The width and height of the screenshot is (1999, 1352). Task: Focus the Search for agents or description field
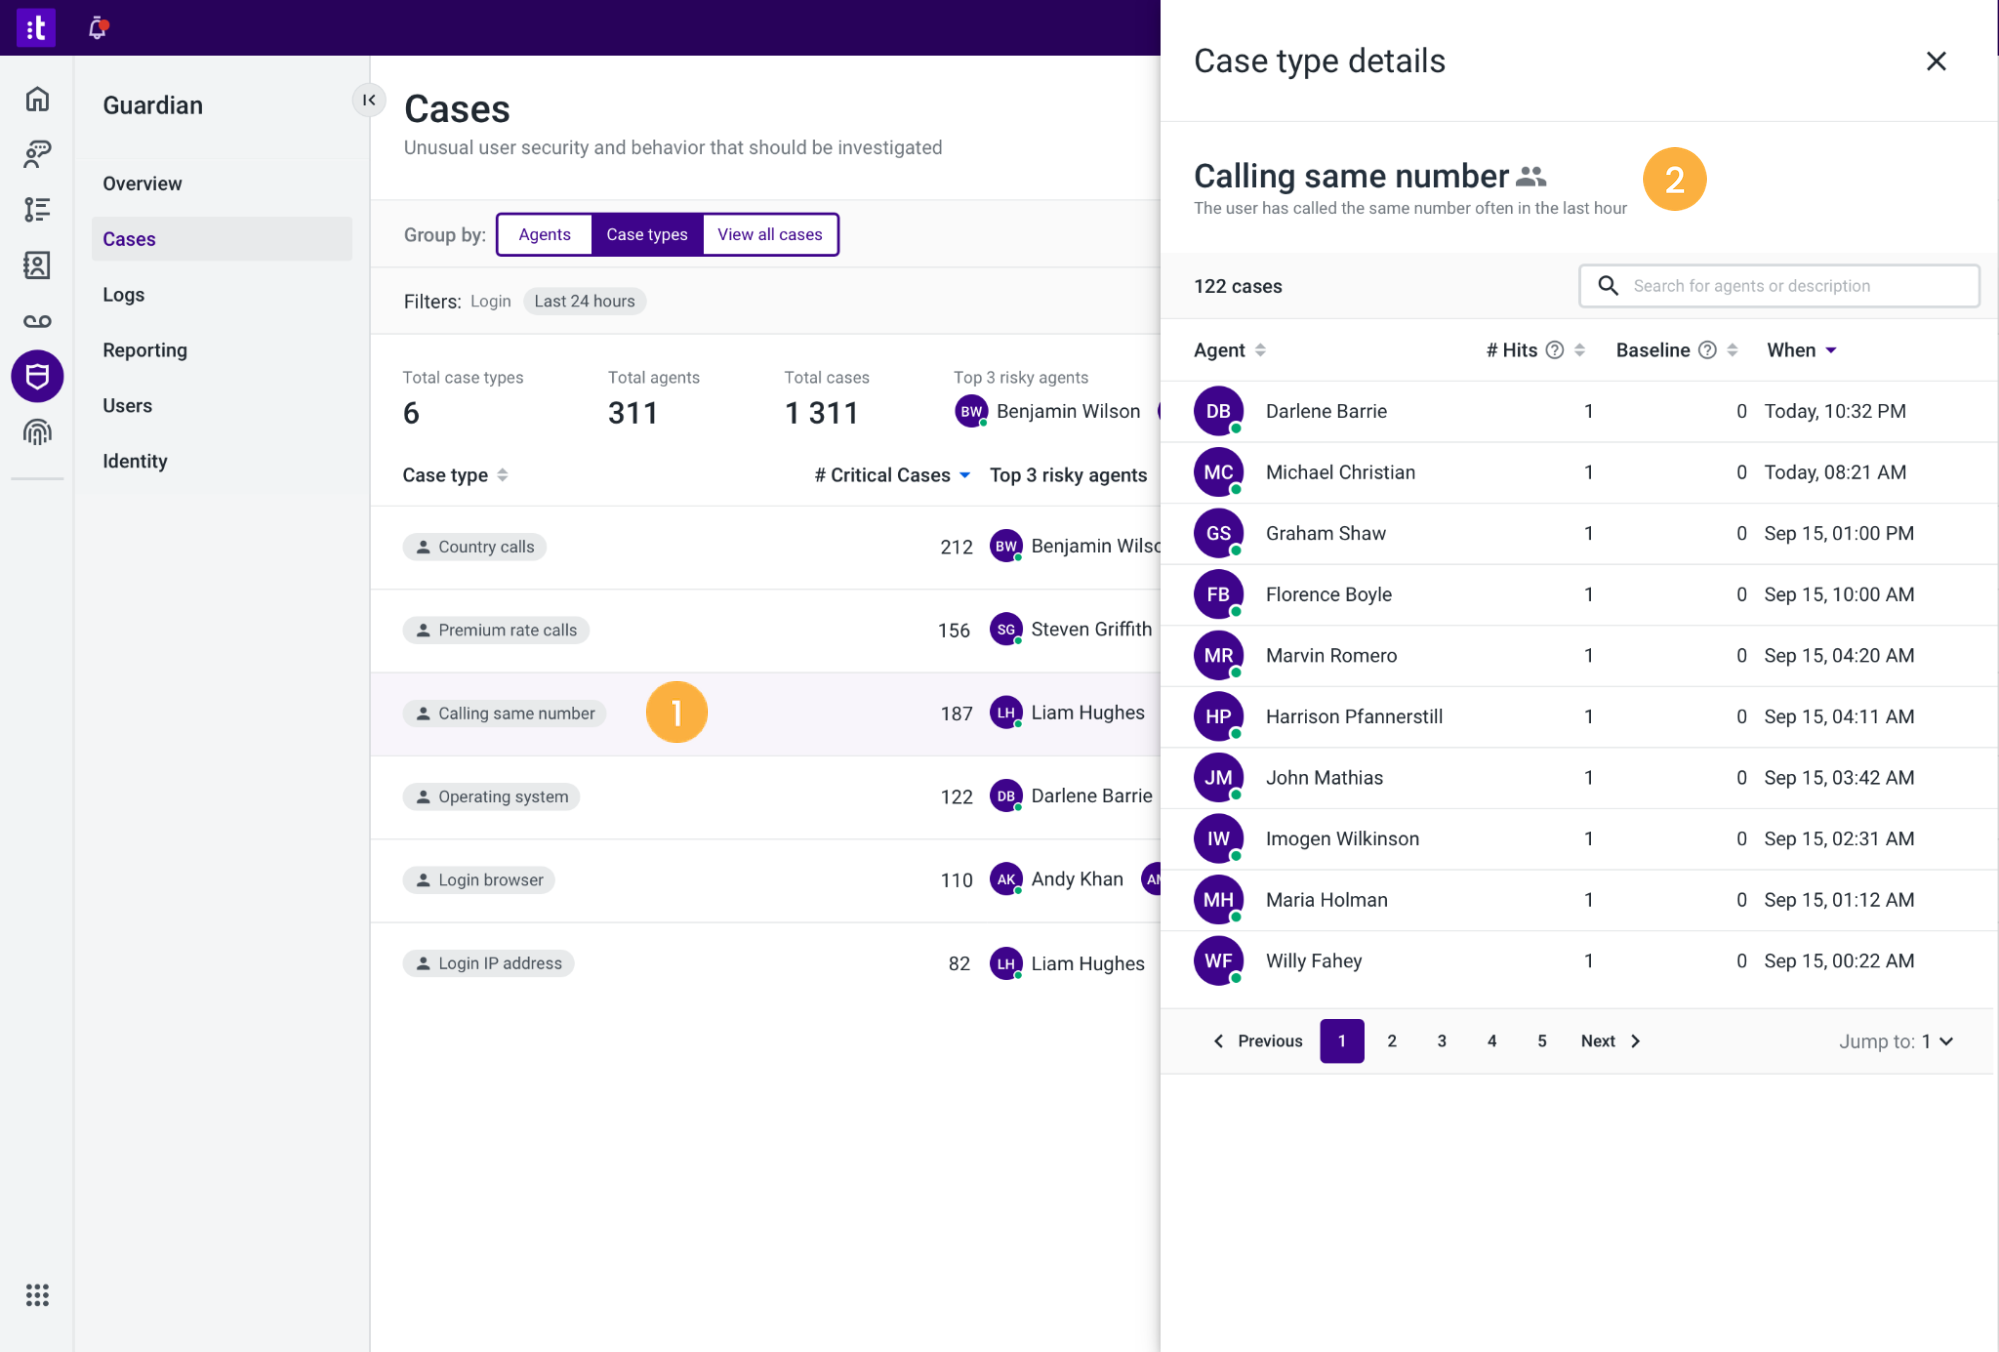click(1779, 286)
